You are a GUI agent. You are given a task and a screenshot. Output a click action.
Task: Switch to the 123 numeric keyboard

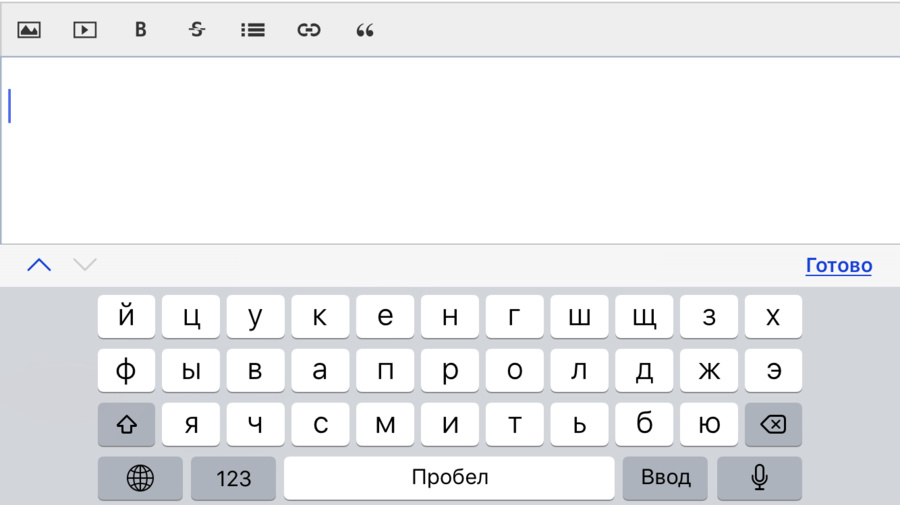click(234, 478)
